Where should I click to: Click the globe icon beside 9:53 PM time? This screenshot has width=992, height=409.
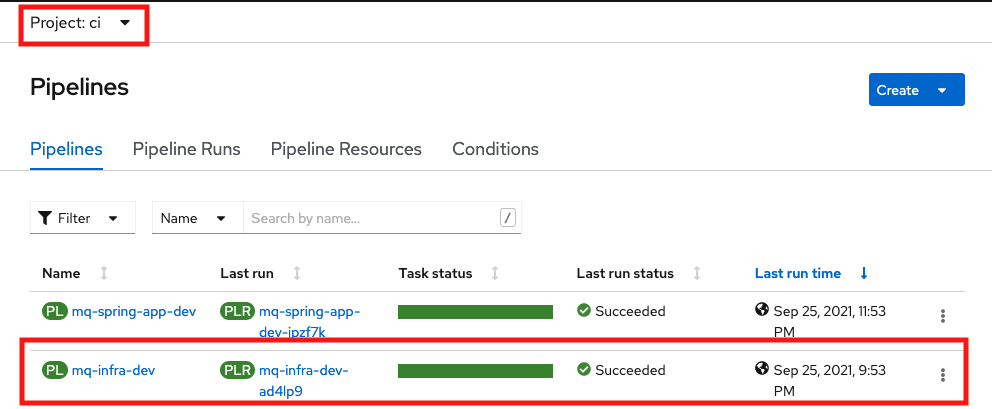click(762, 368)
